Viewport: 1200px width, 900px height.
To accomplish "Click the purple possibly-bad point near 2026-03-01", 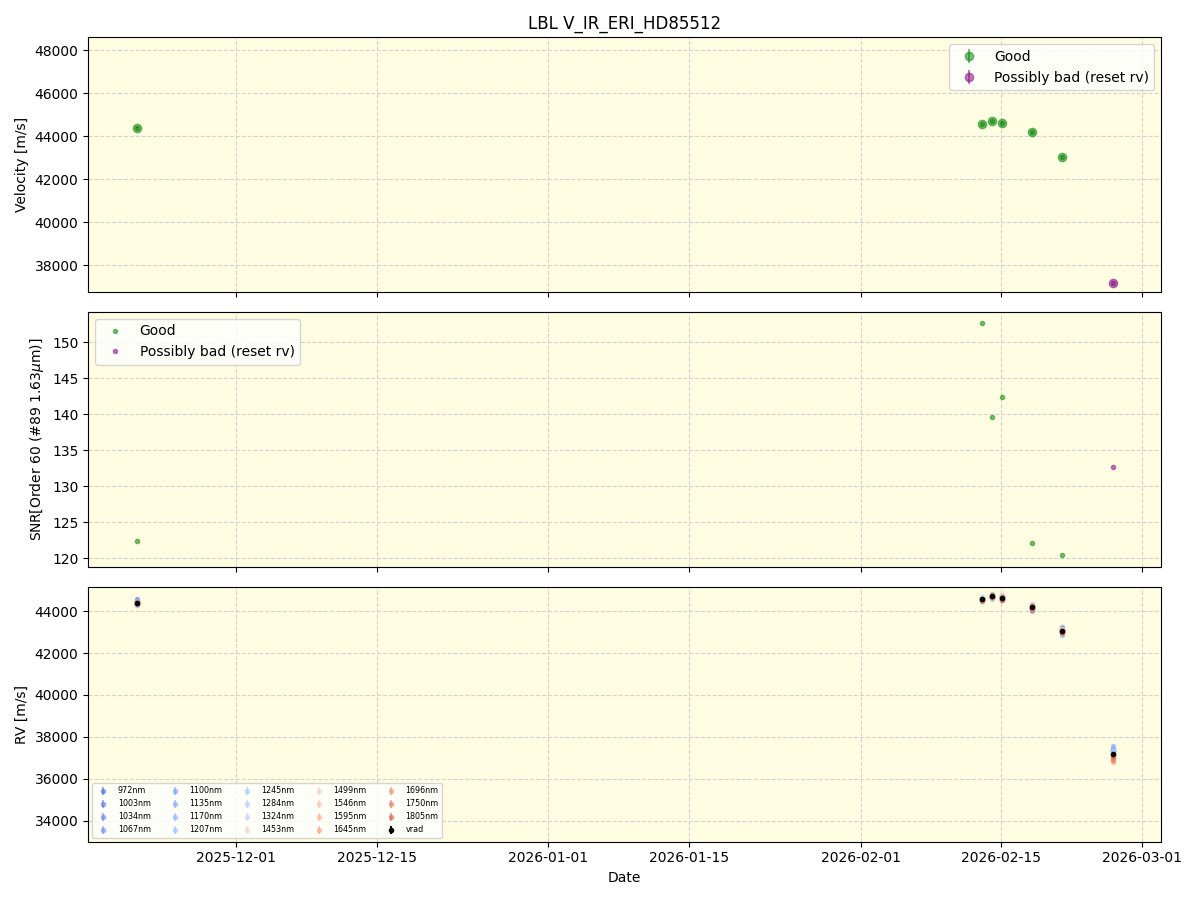I will [1111, 283].
